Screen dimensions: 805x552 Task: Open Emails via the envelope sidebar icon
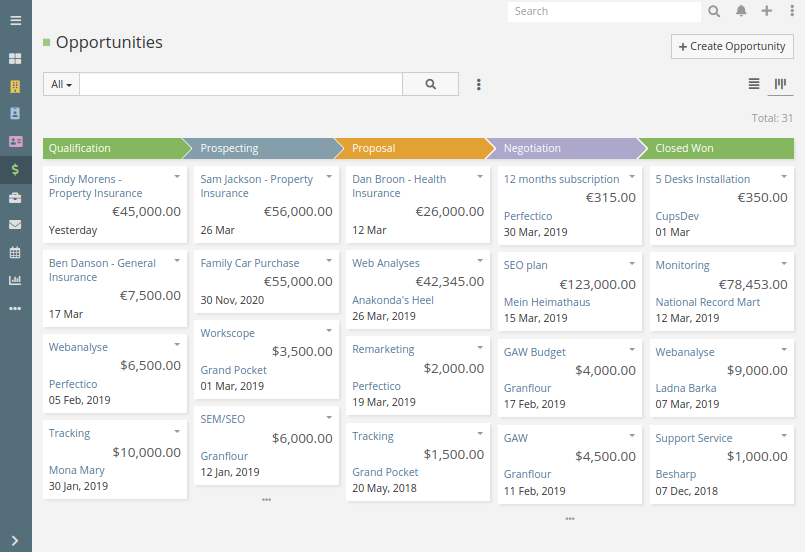(x=15, y=224)
